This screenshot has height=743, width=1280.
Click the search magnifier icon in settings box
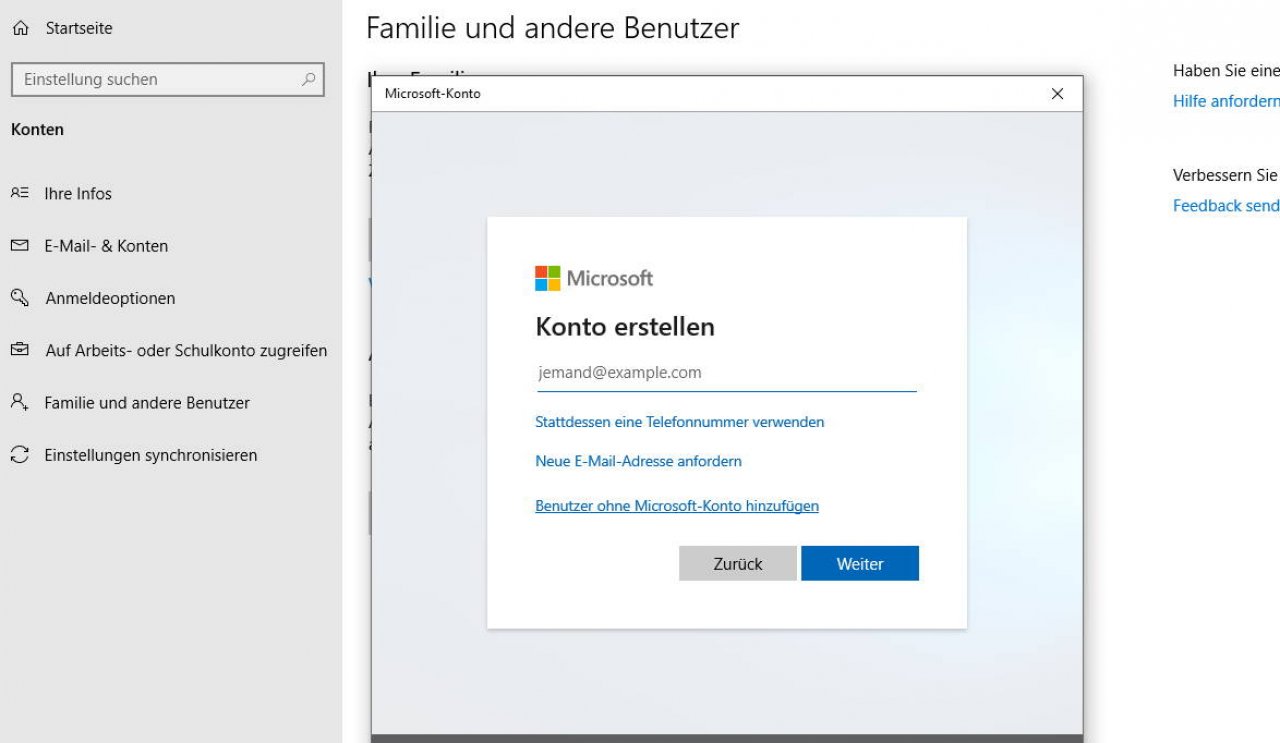click(x=309, y=79)
